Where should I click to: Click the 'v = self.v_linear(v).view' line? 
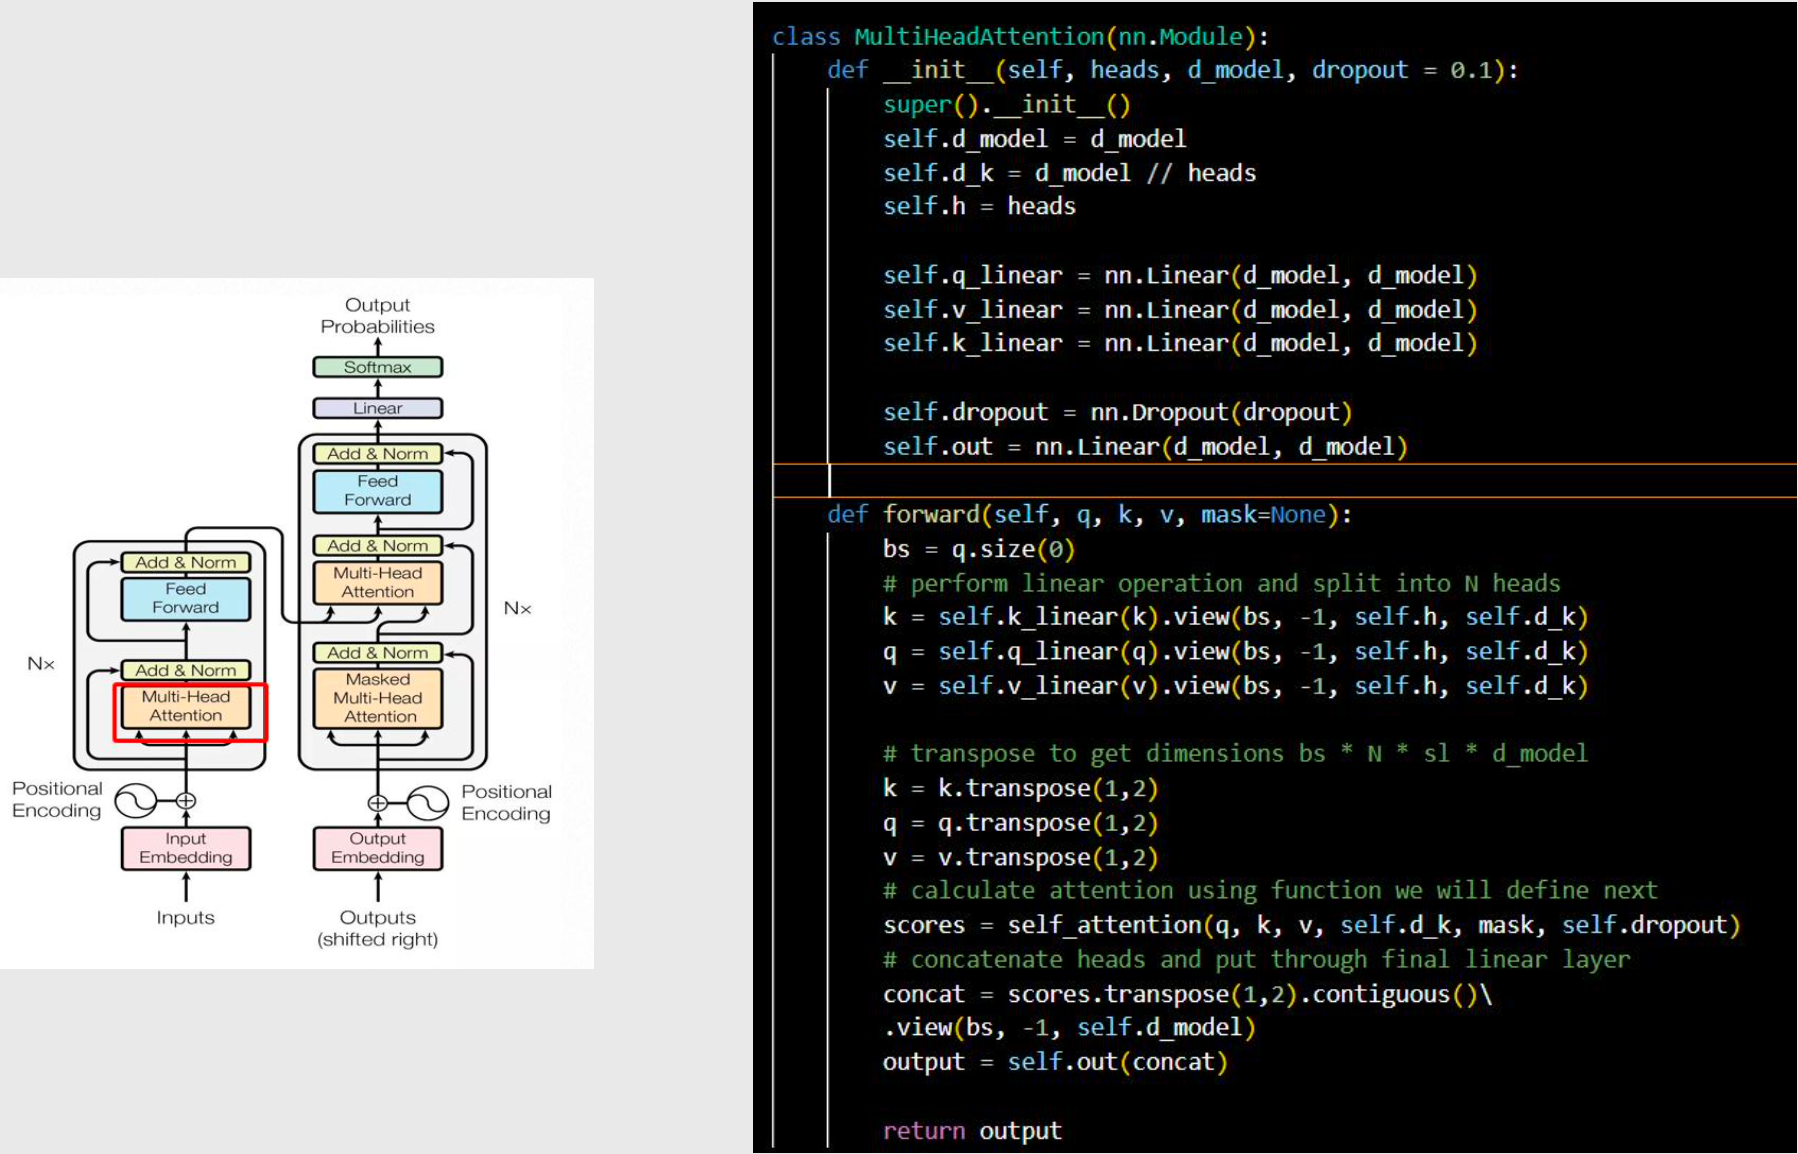click(1235, 686)
